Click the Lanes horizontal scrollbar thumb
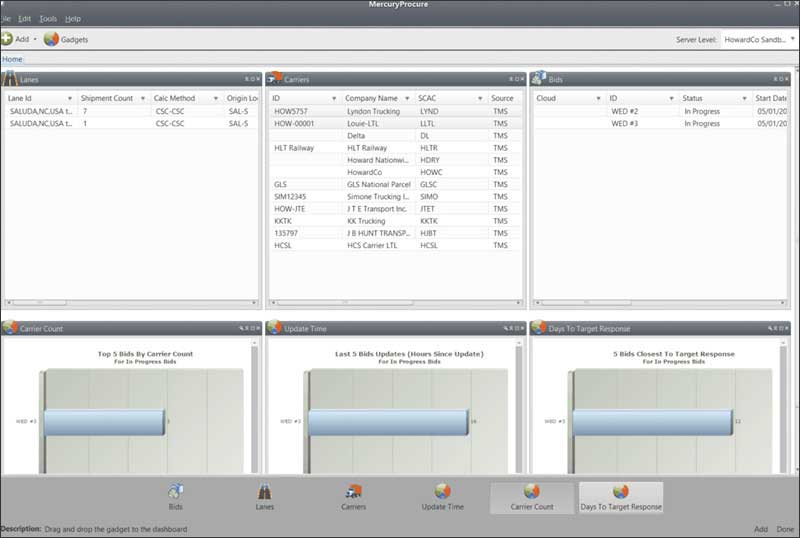Screen dimensions: 800x538 pos(40,303)
